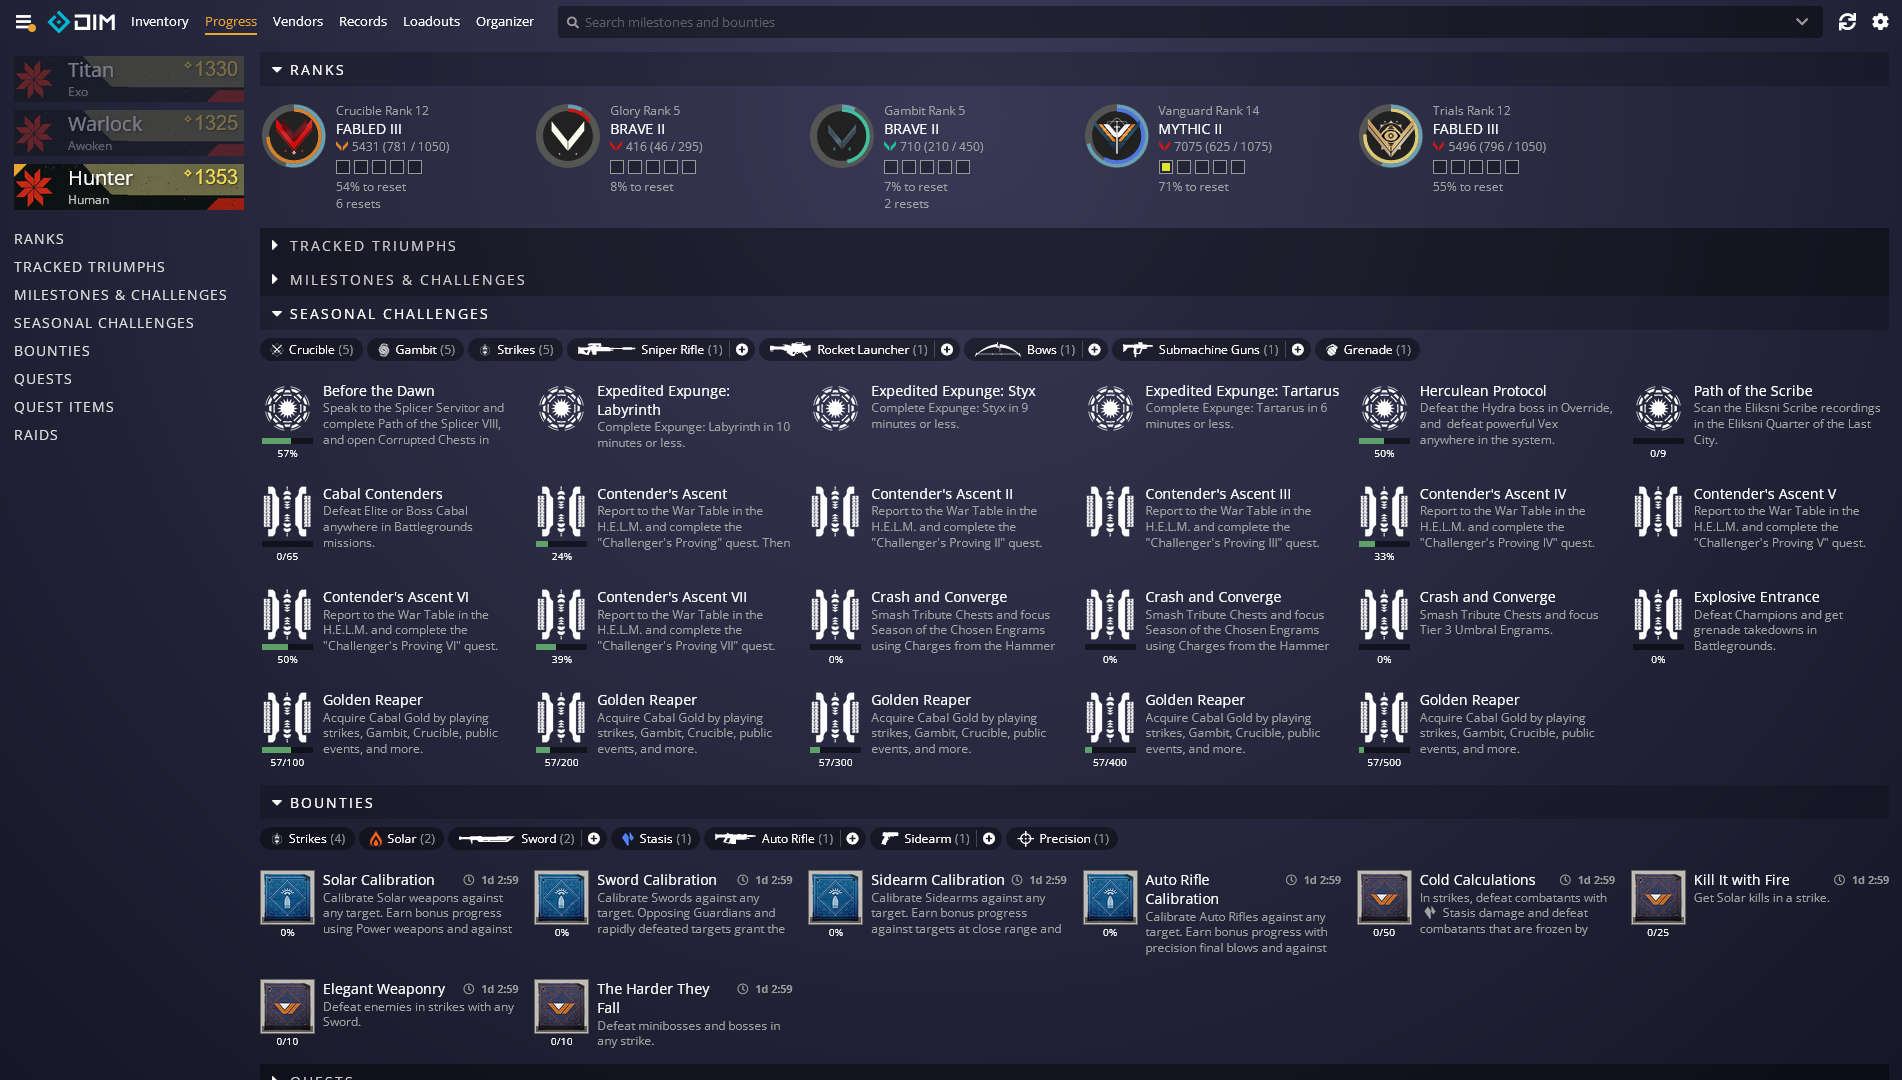Click Explosive Entrance challenge icon

pyautogui.click(x=1658, y=615)
